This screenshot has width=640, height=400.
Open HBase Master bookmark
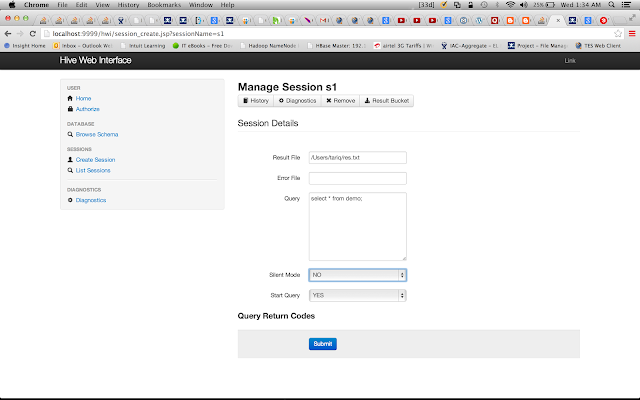pyautogui.click(x=337, y=46)
